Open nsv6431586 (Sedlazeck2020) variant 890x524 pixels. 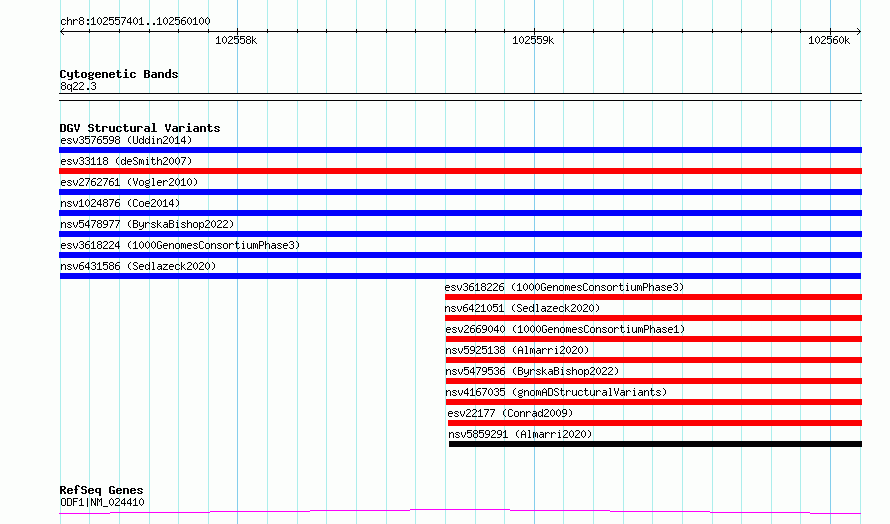tap(138, 266)
